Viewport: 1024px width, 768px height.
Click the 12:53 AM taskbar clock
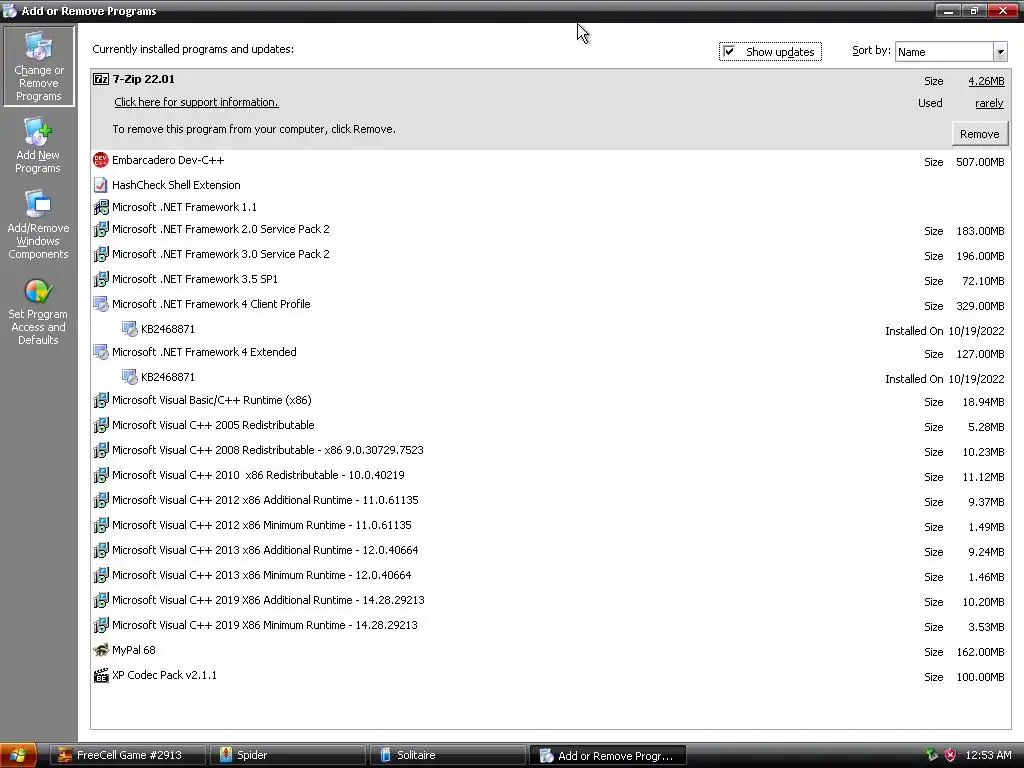point(987,756)
